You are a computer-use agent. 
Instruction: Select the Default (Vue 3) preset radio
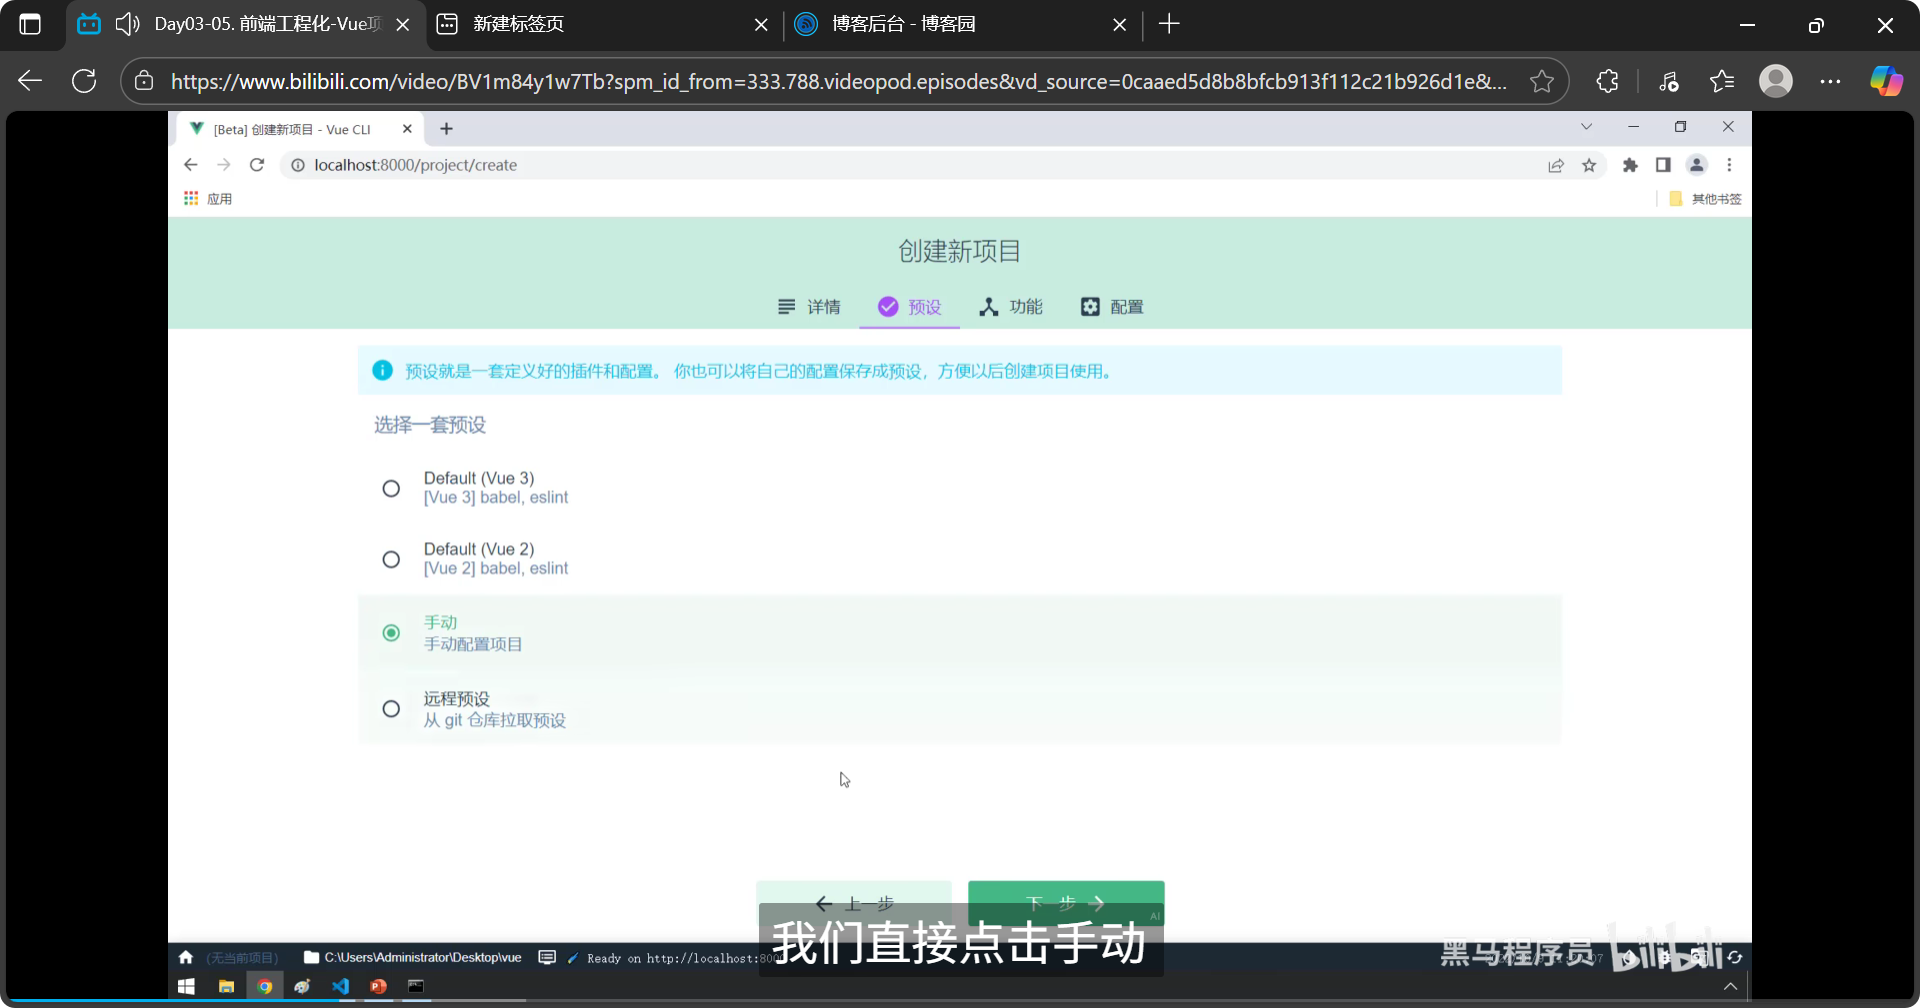pyautogui.click(x=391, y=488)
